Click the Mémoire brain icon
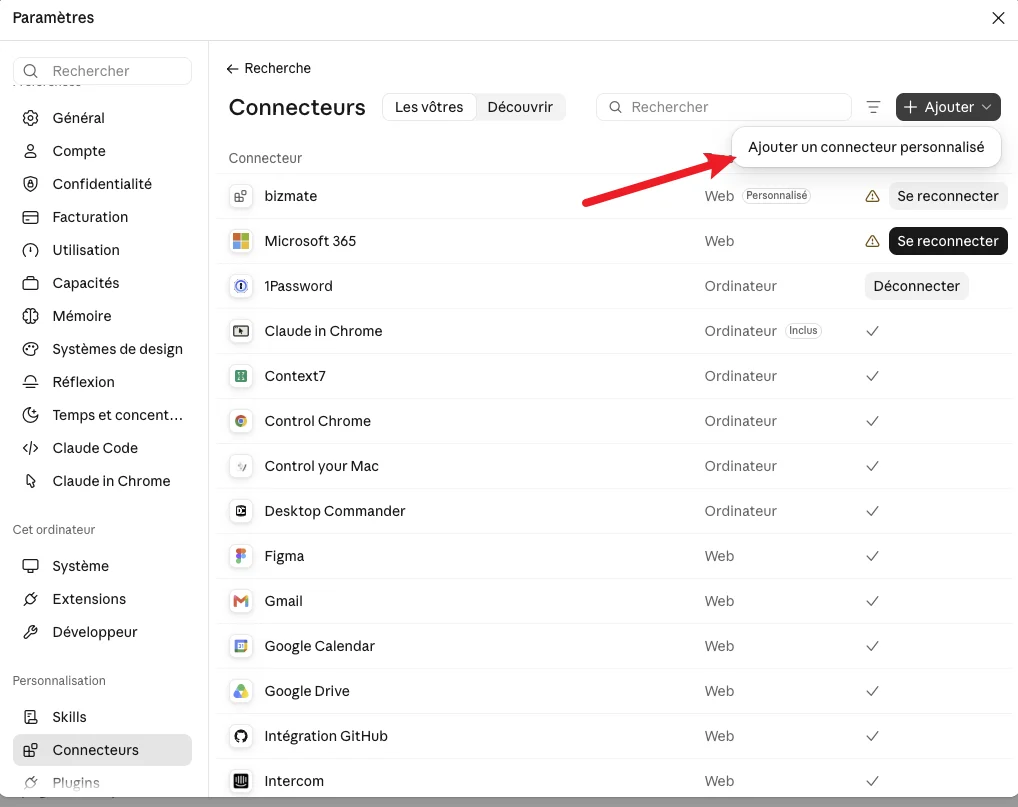 point(31,316)
